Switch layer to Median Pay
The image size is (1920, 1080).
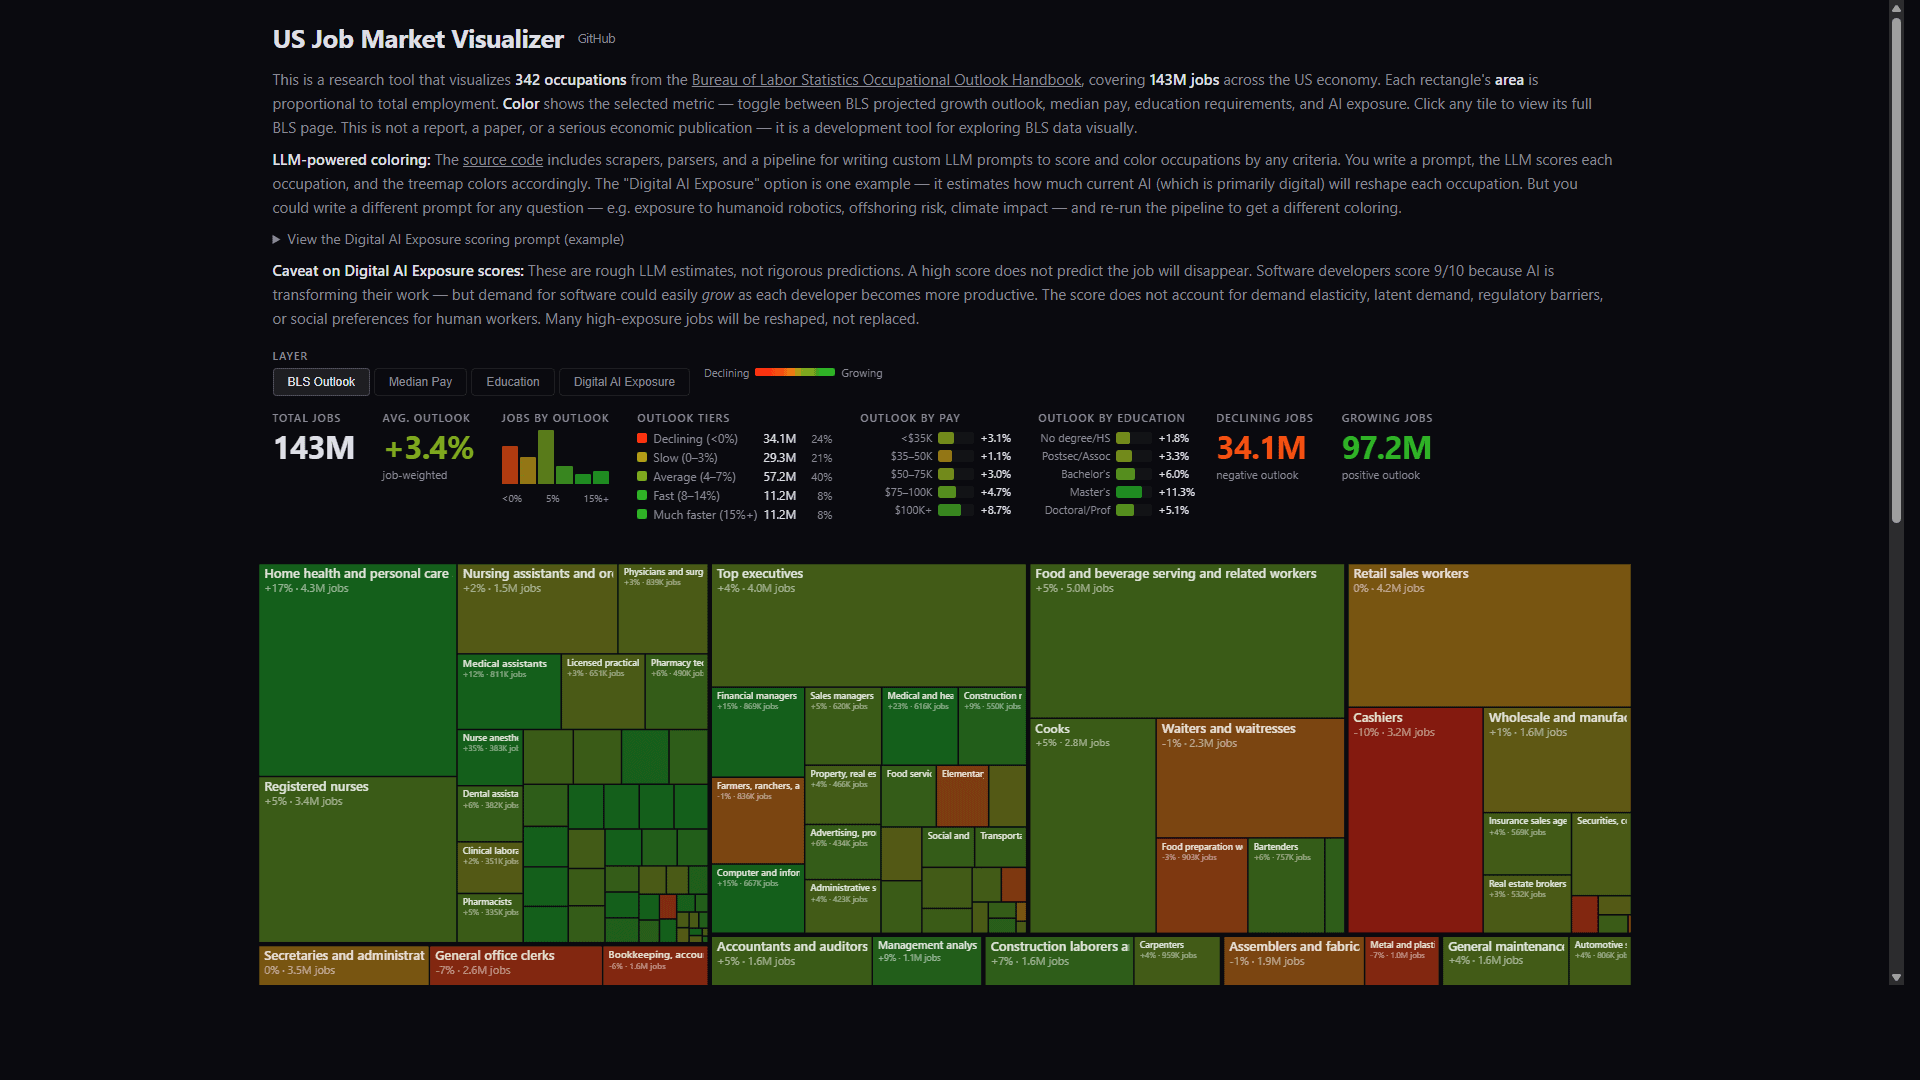420,382
